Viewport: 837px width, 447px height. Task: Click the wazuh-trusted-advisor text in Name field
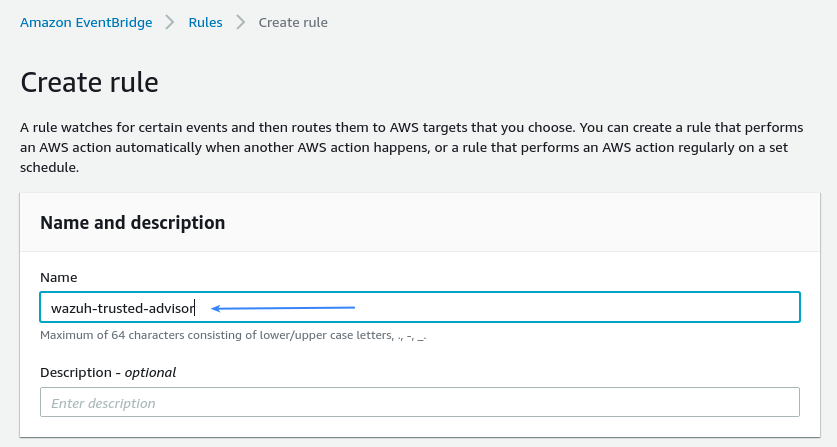(x=122, y=307)
